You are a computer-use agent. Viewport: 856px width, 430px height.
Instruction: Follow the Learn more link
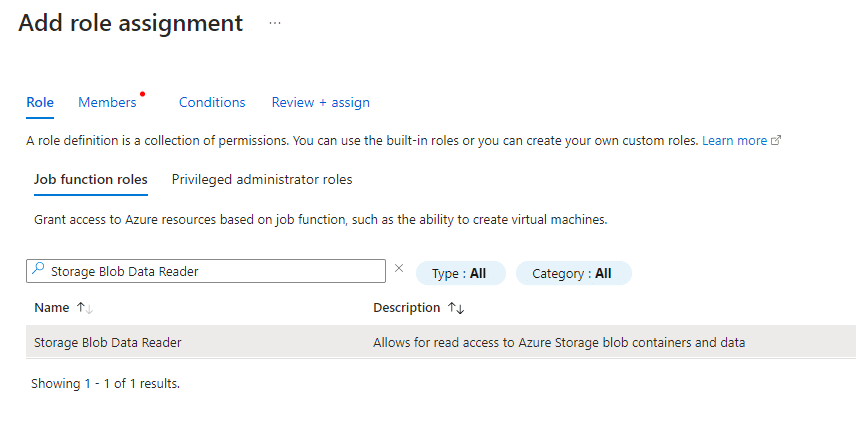point(734,140)
